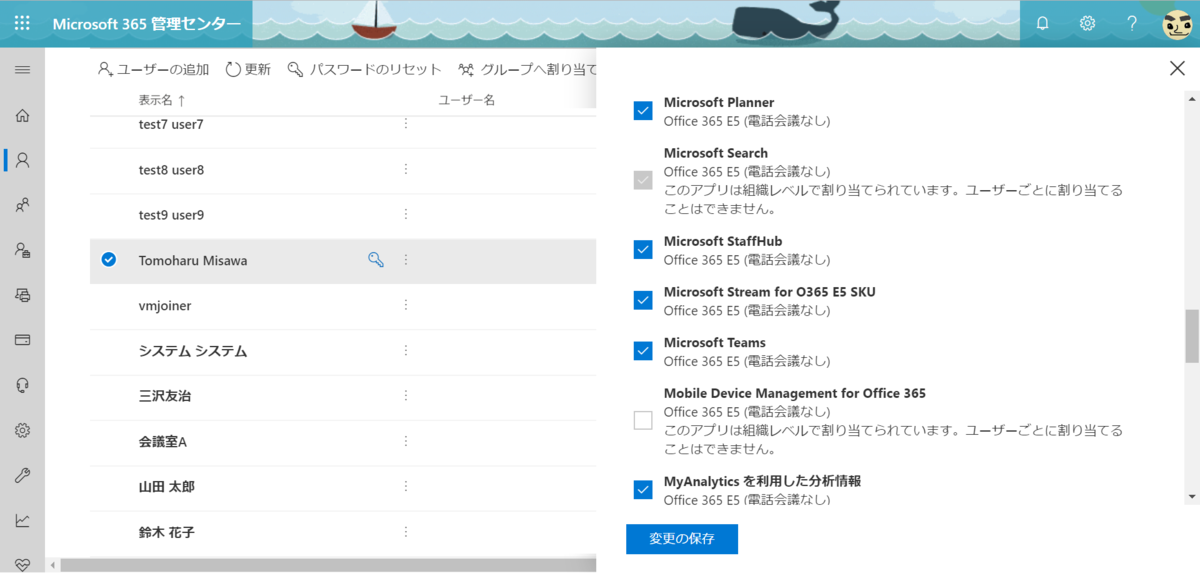The image size is (1200, 573).
Task: Open user test9 user9
Action: (171, 215)
